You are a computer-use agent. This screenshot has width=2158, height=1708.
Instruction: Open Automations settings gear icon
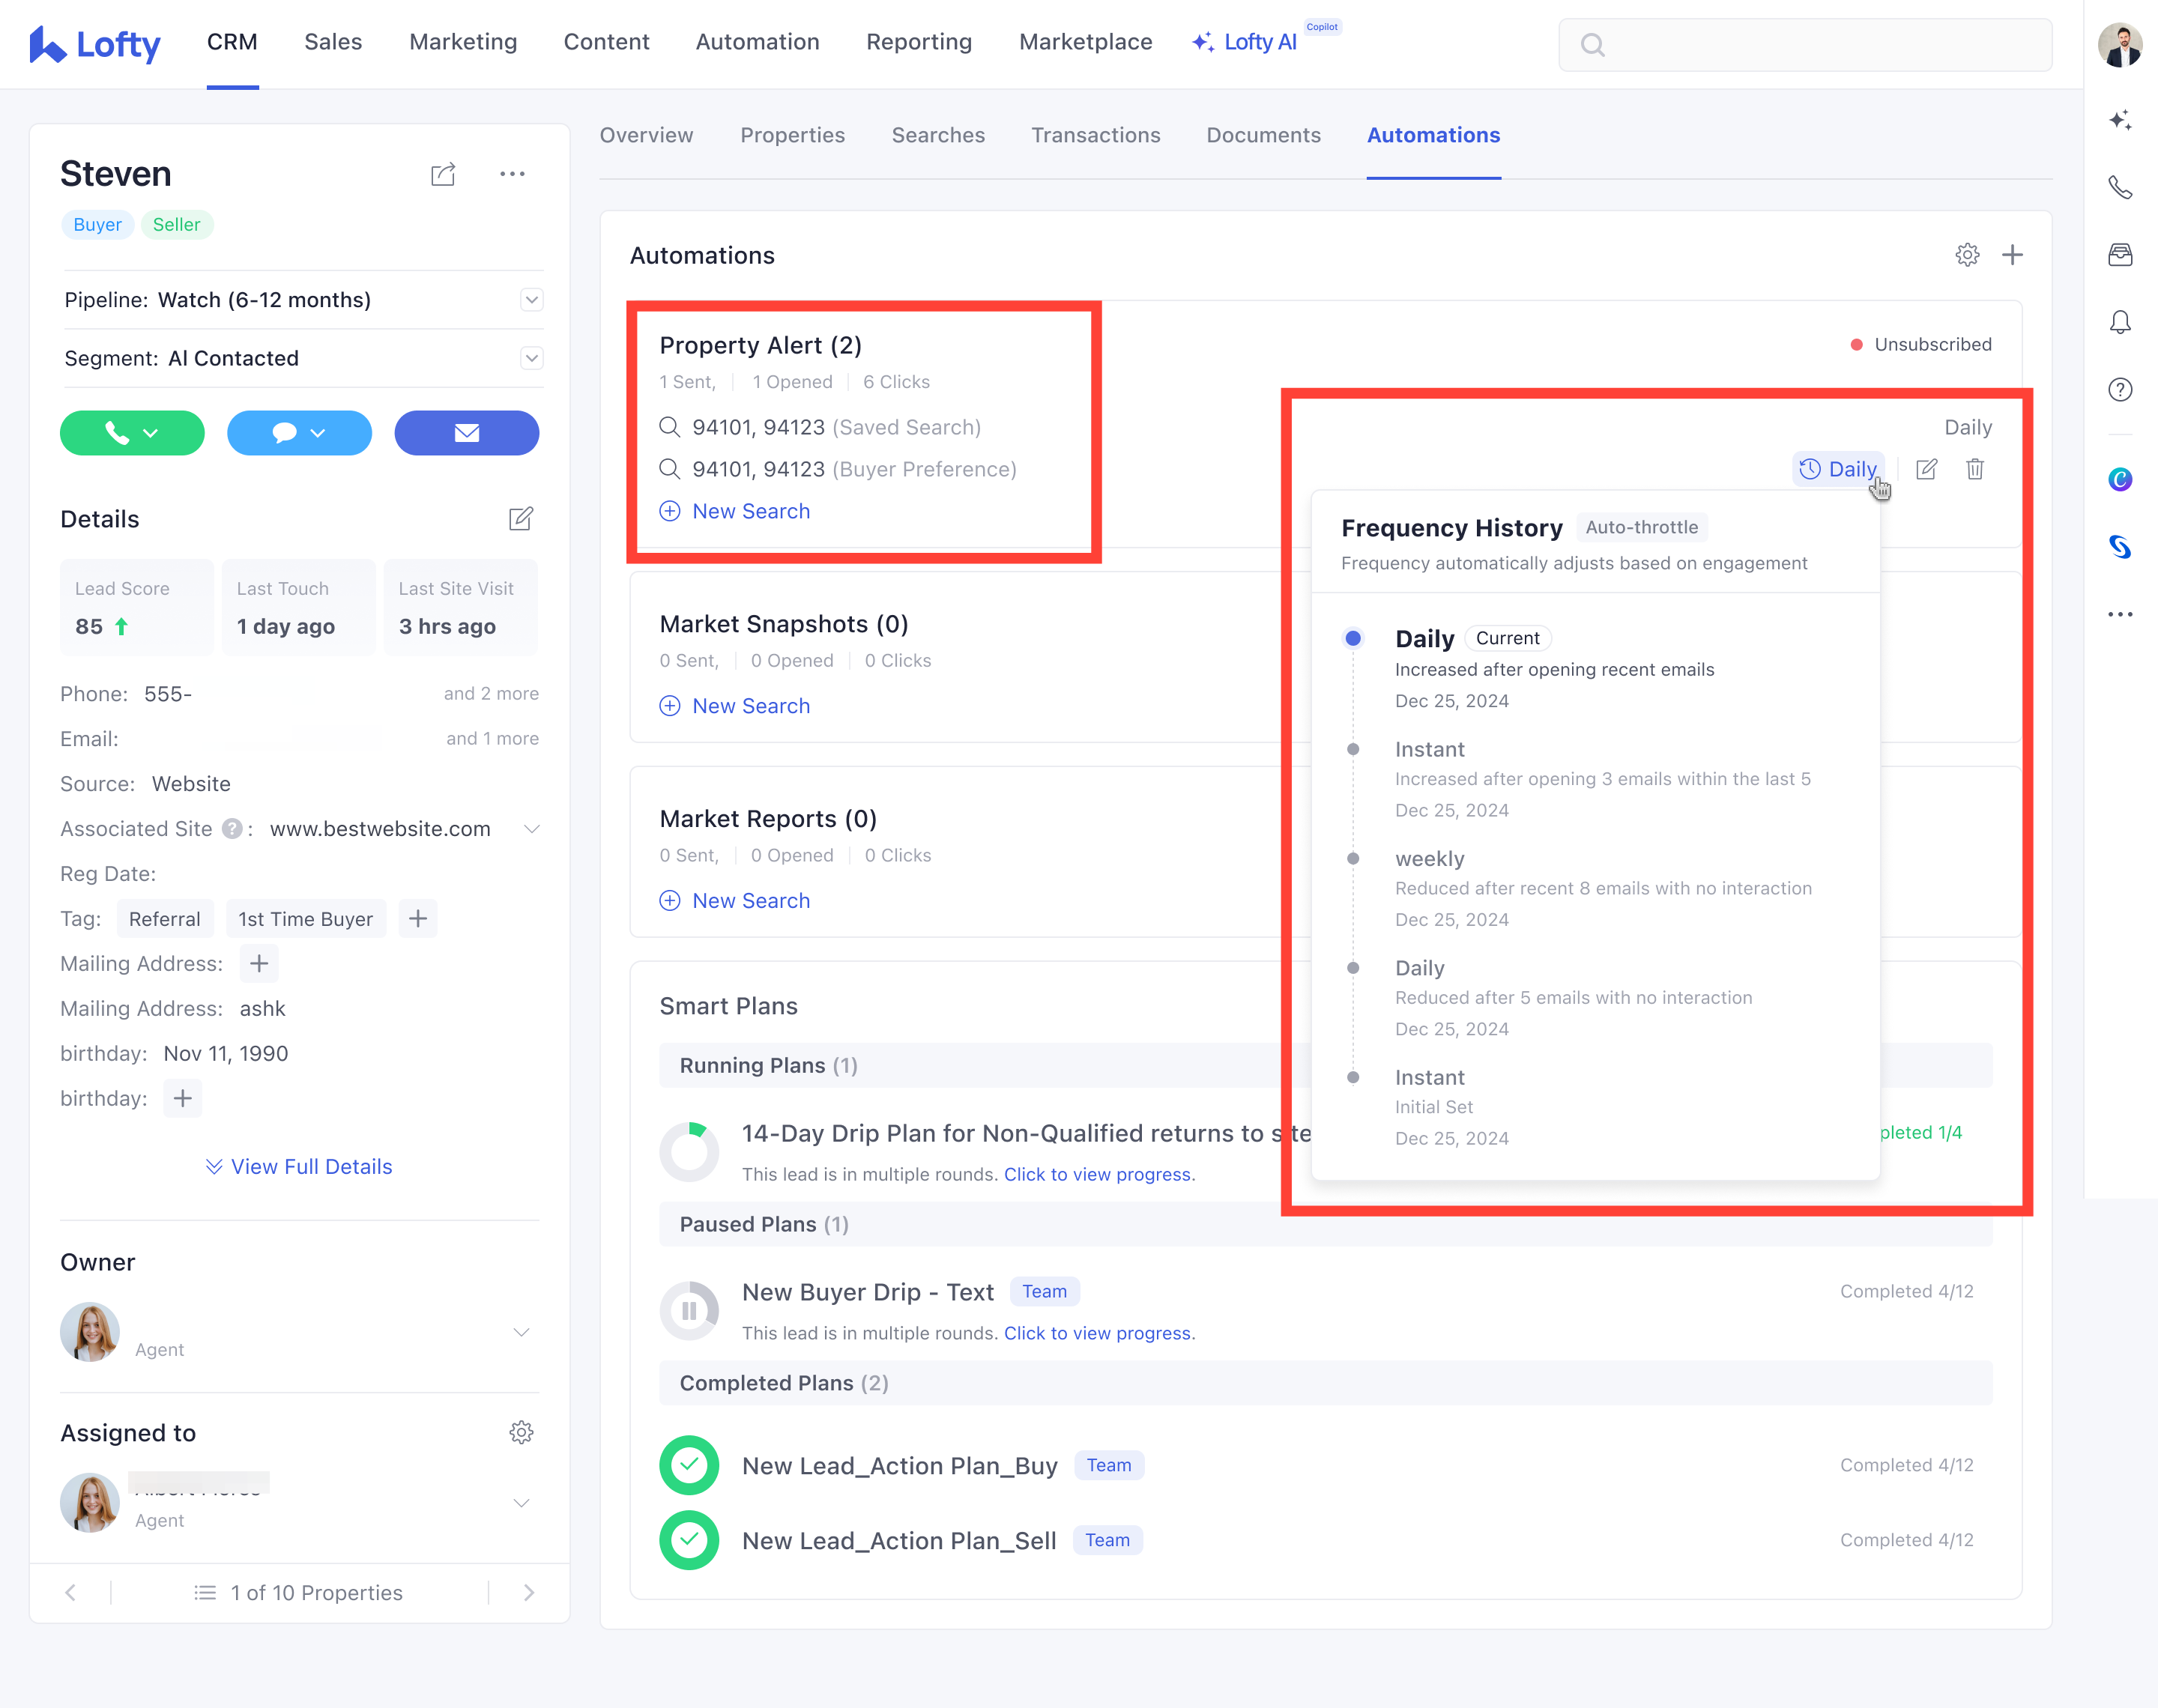[x=1967, y=255]
